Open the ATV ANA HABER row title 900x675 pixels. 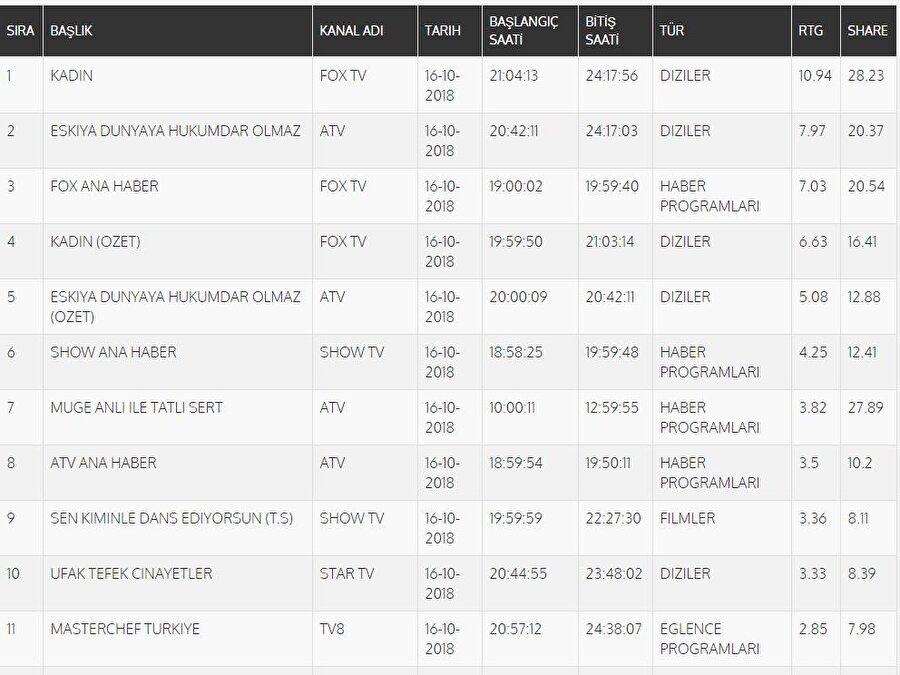(x=103, y=463)
